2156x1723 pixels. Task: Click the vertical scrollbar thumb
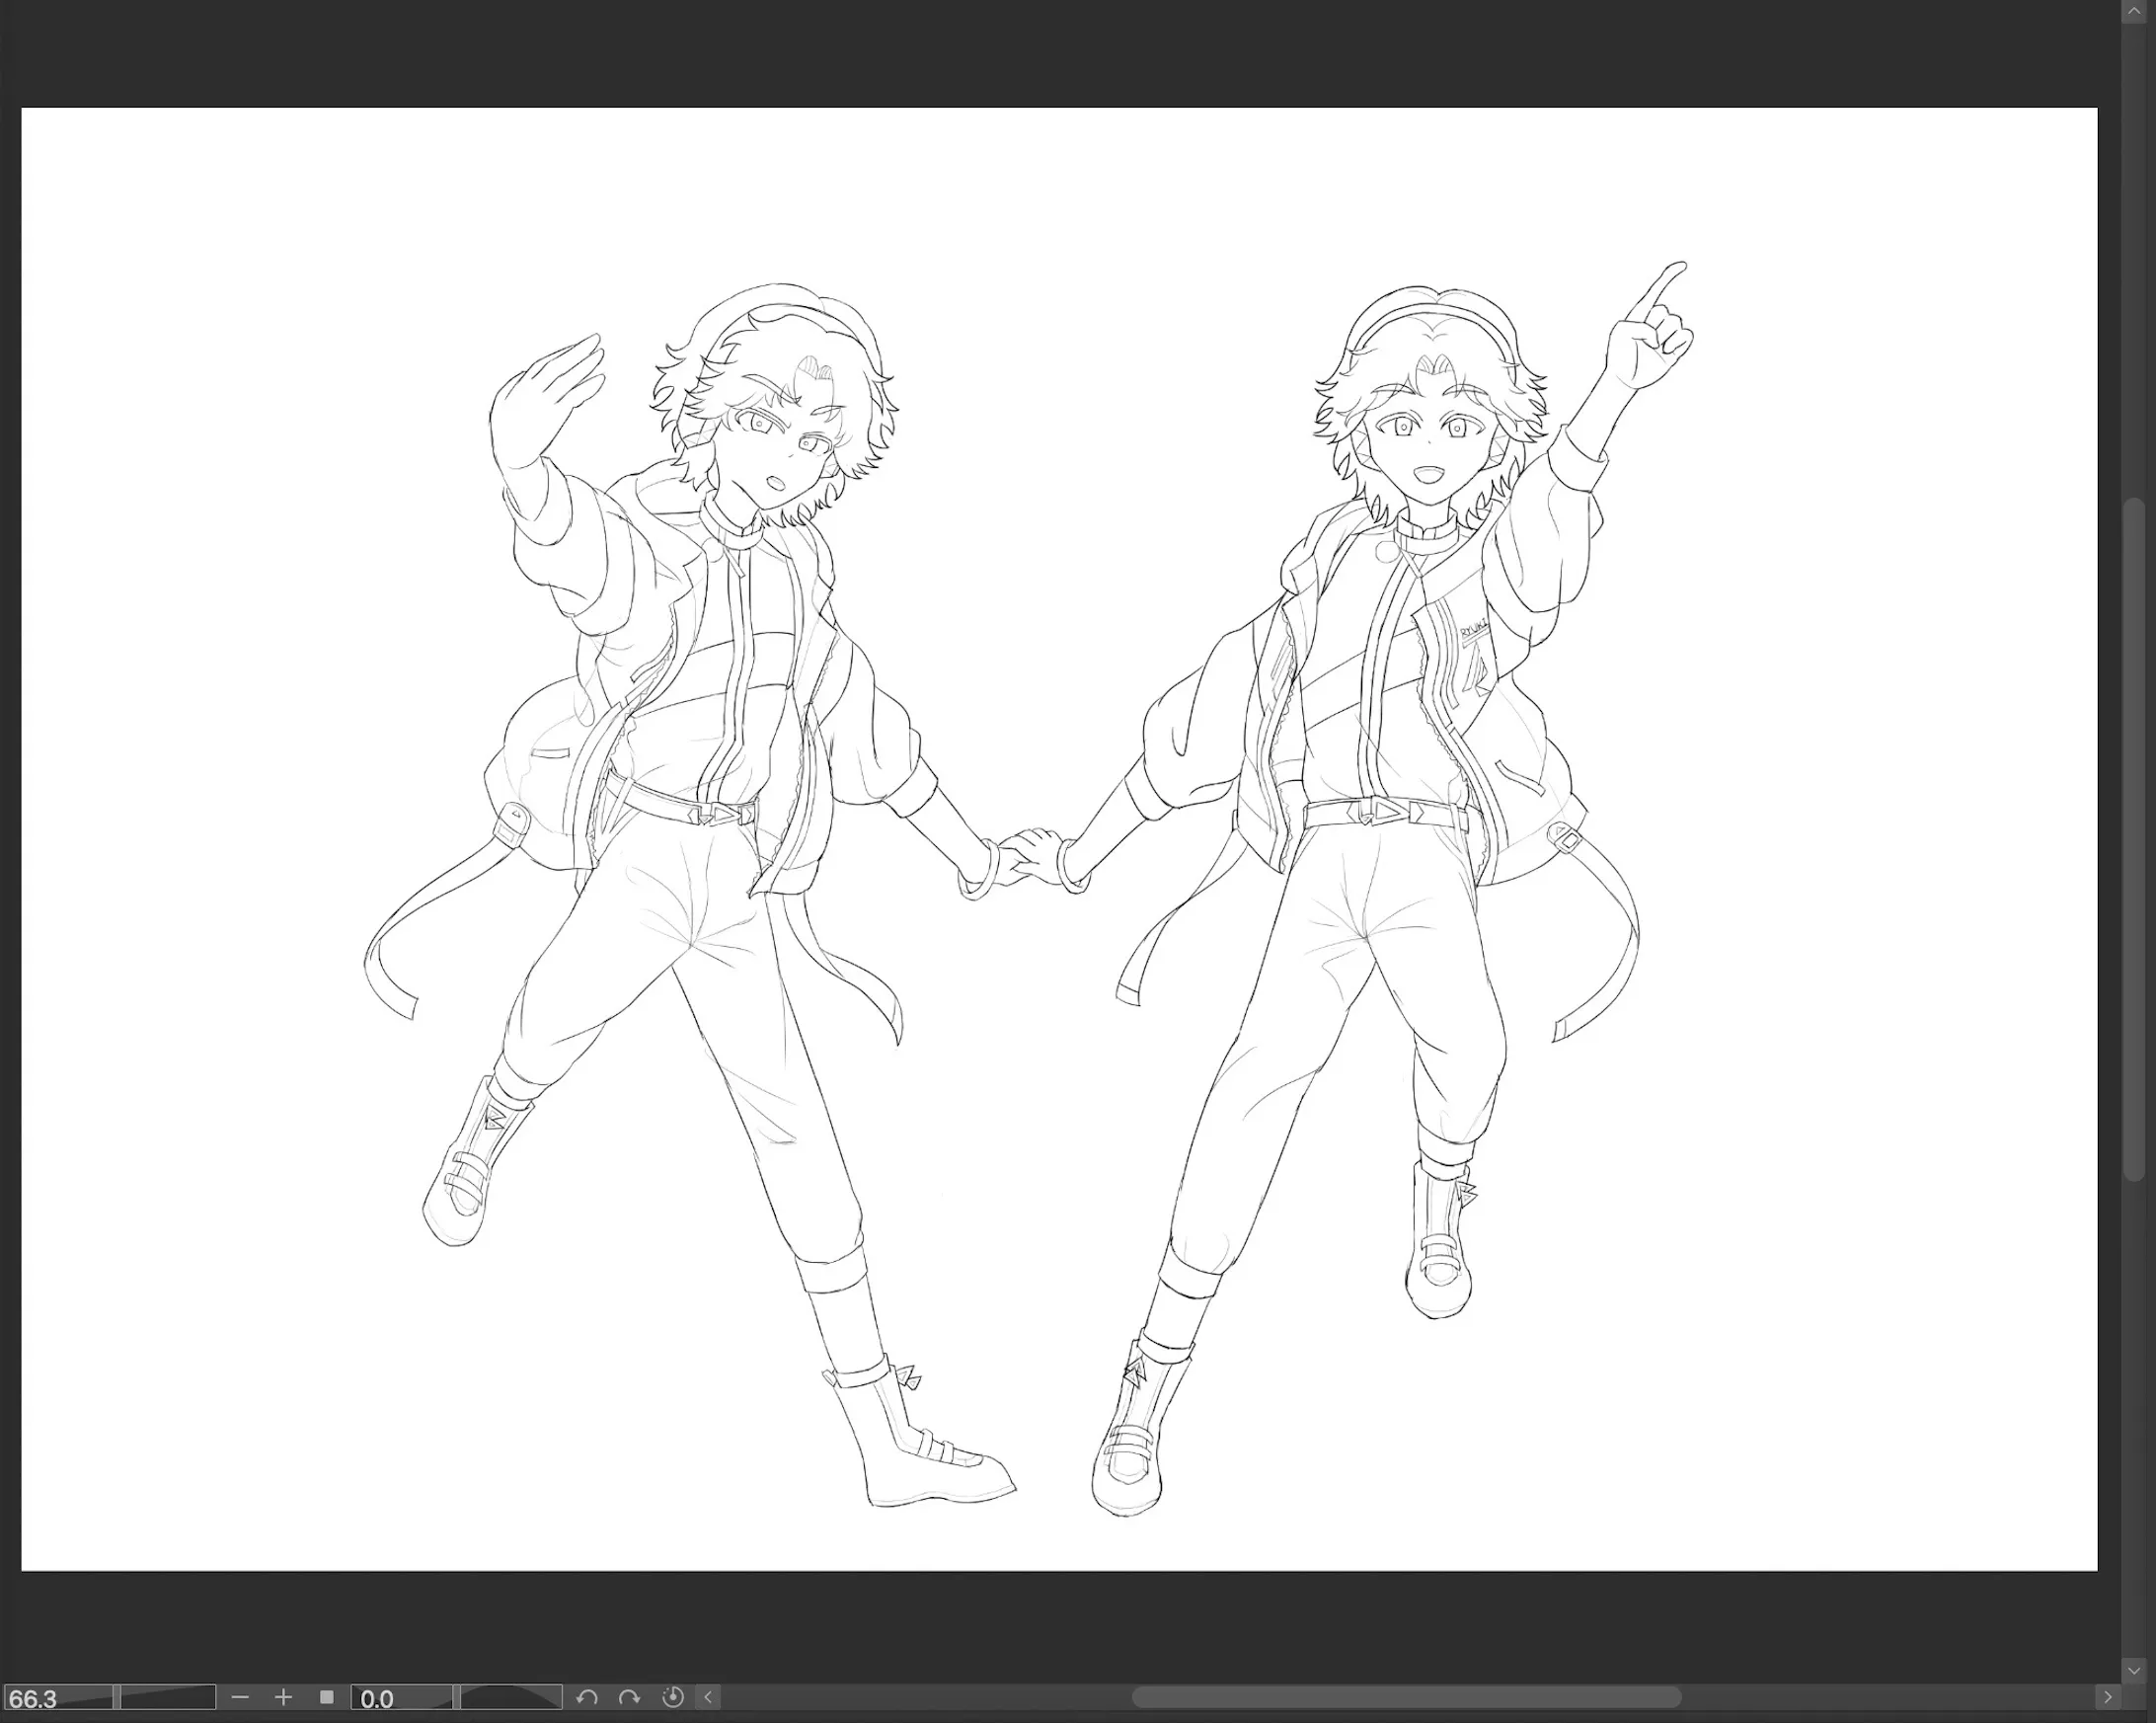pos(2134,840)
